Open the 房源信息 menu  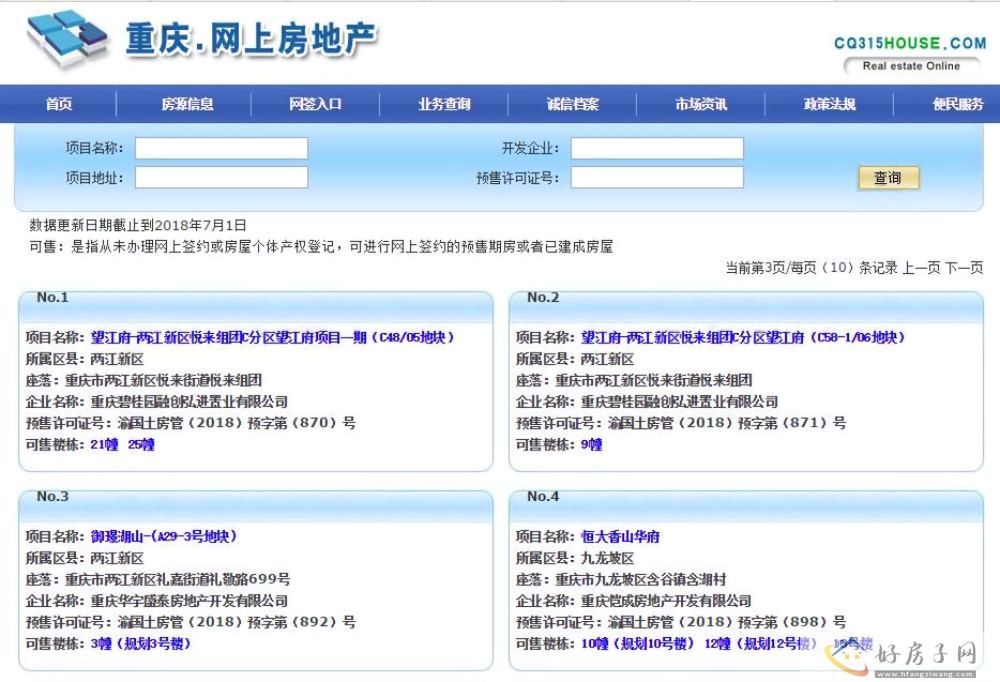[x=187, y=104]
